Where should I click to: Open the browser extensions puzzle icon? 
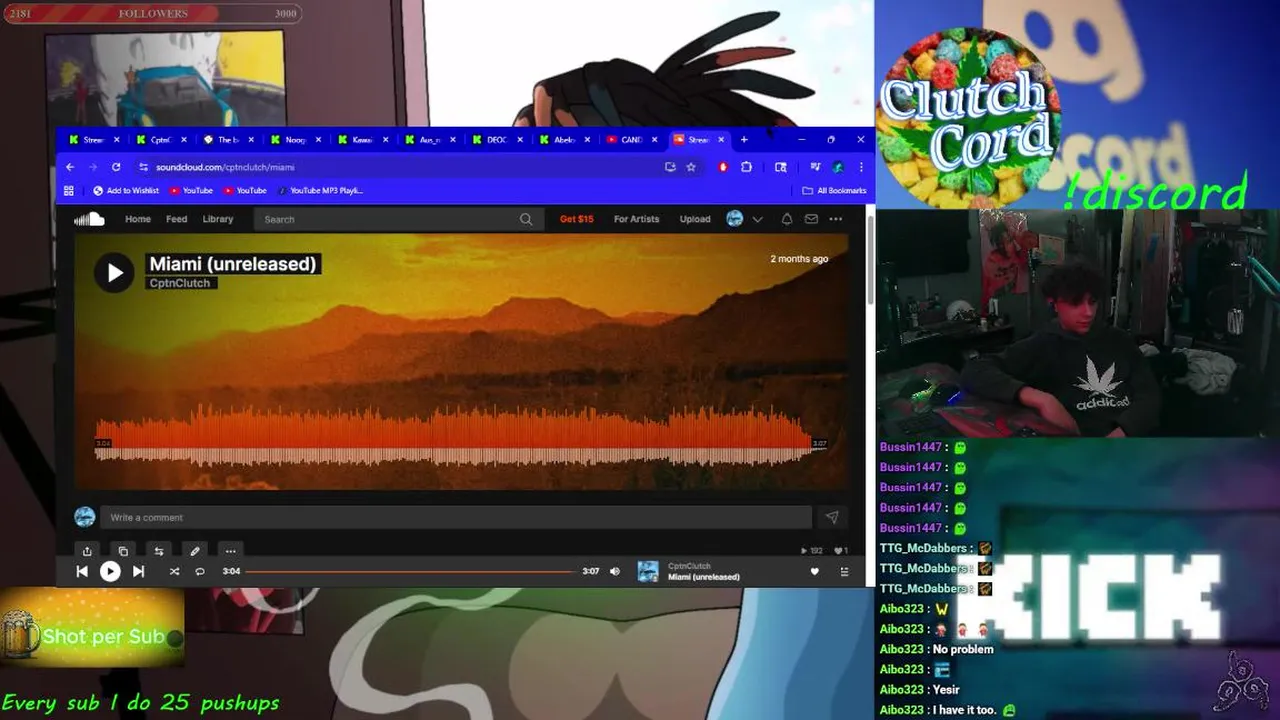[746, 167]
